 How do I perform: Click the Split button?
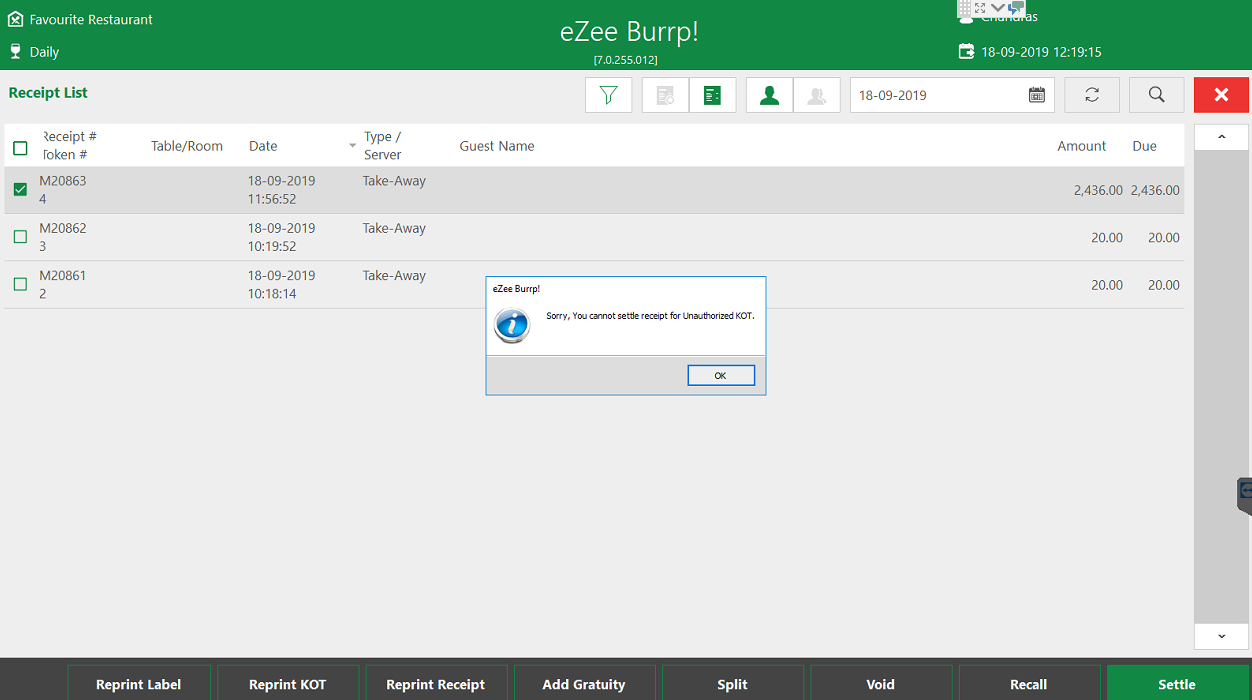pos(733,683)
